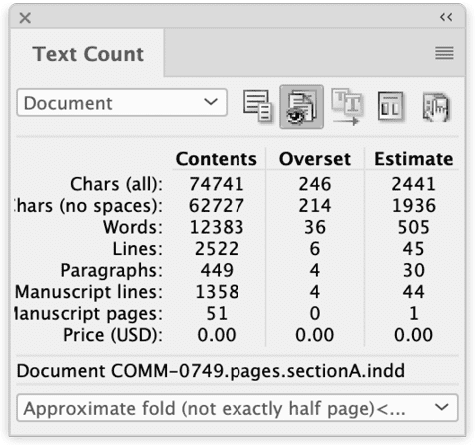Select the Contents column header
Image resolution: width=475 pixels, height=448 pixels.
point(216,159)
